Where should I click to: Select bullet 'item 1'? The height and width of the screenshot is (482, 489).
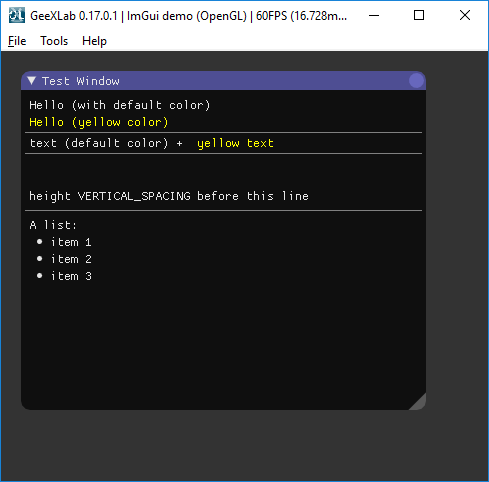pyautogui.click(x=64, y=242)
